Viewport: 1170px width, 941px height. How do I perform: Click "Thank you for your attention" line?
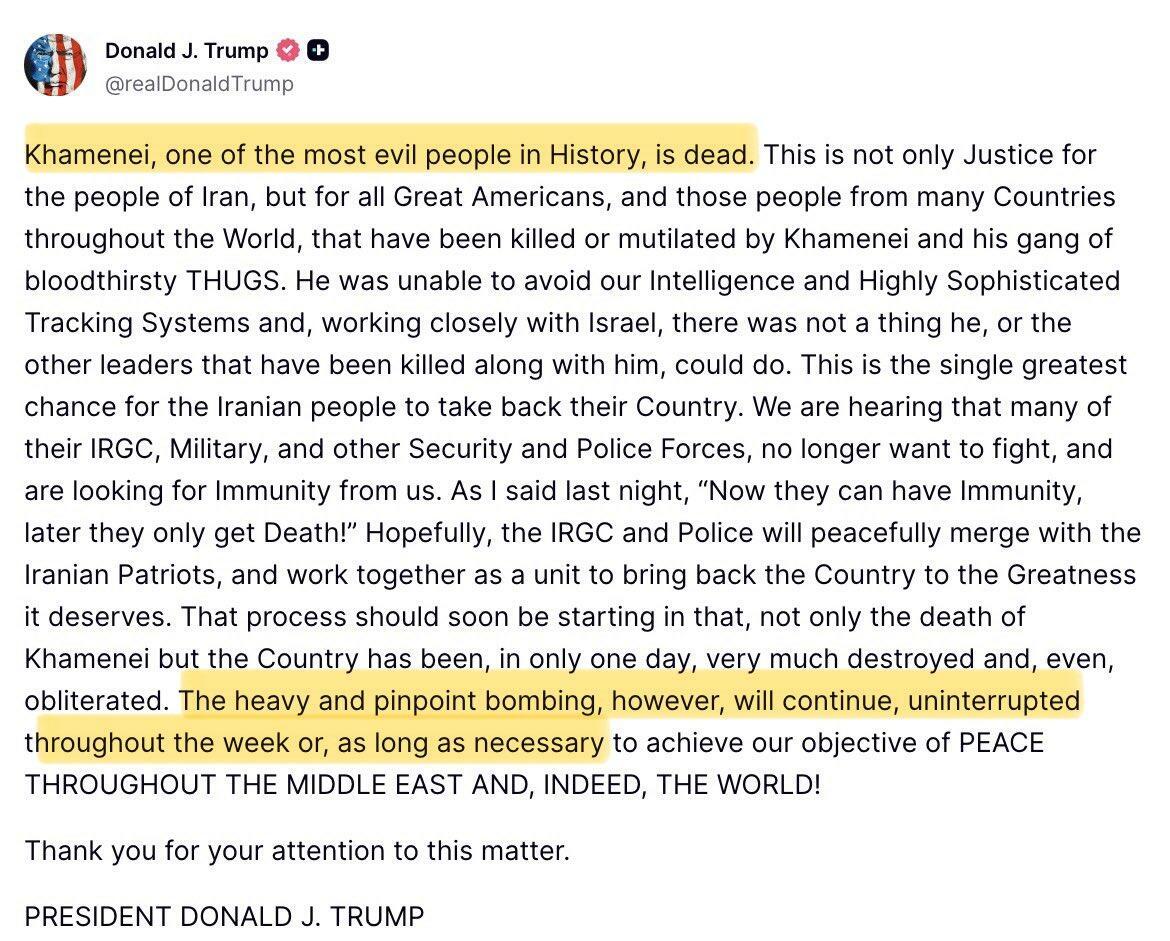click(297, 851)
